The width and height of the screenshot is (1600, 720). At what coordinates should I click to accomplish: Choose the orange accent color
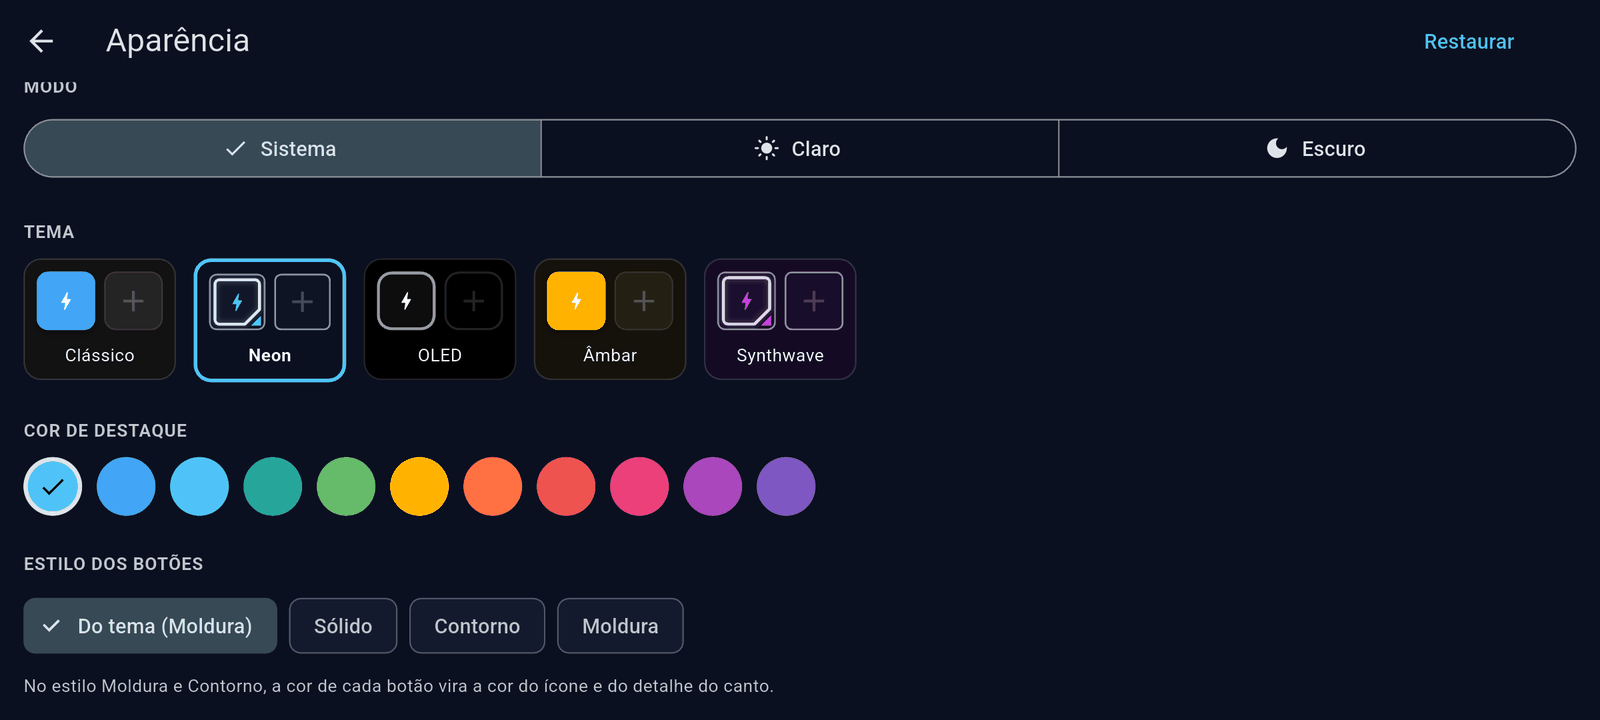pos(493,487)
